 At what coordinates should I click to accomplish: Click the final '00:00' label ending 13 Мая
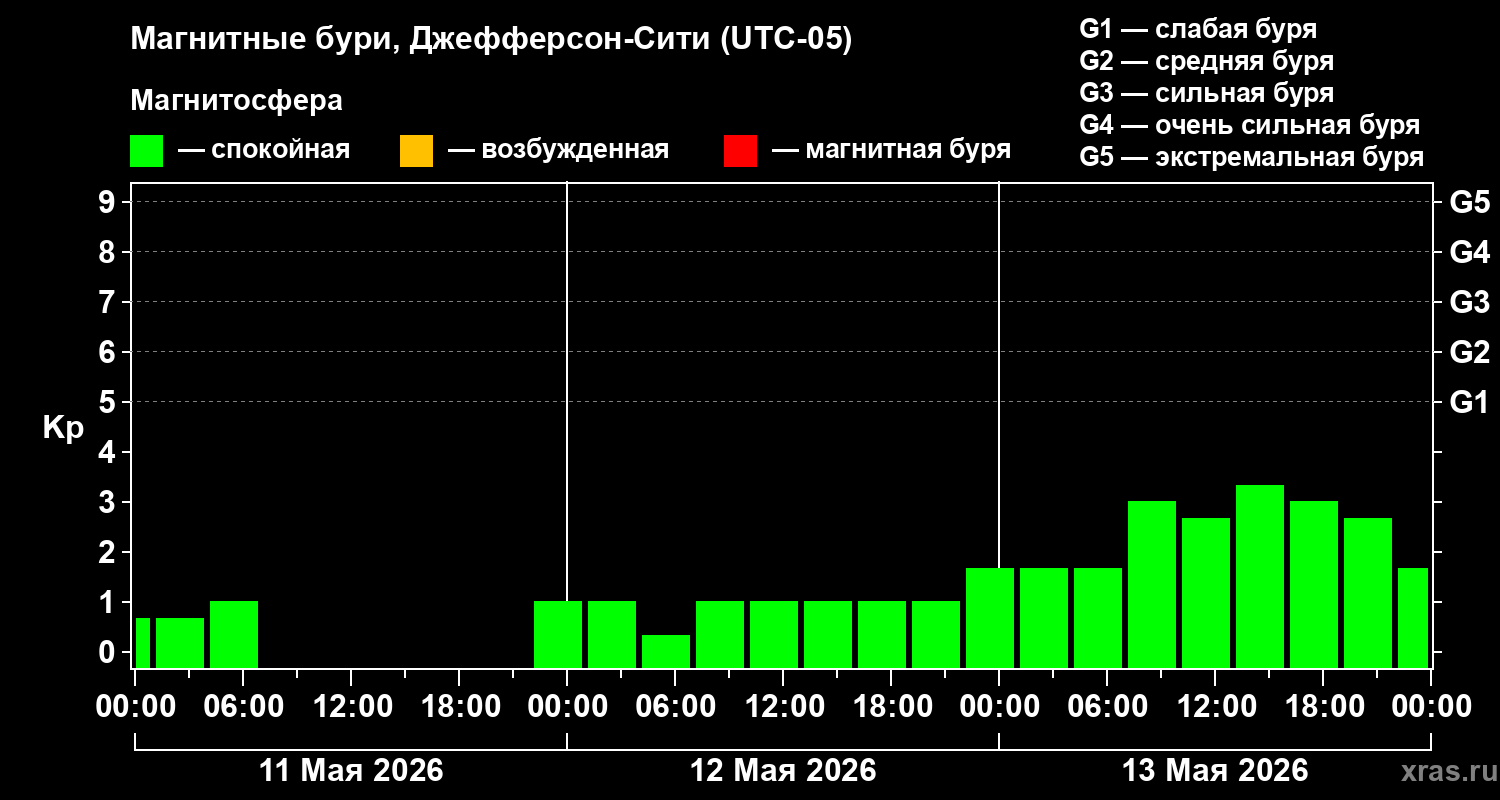(x=1431, y=707)
